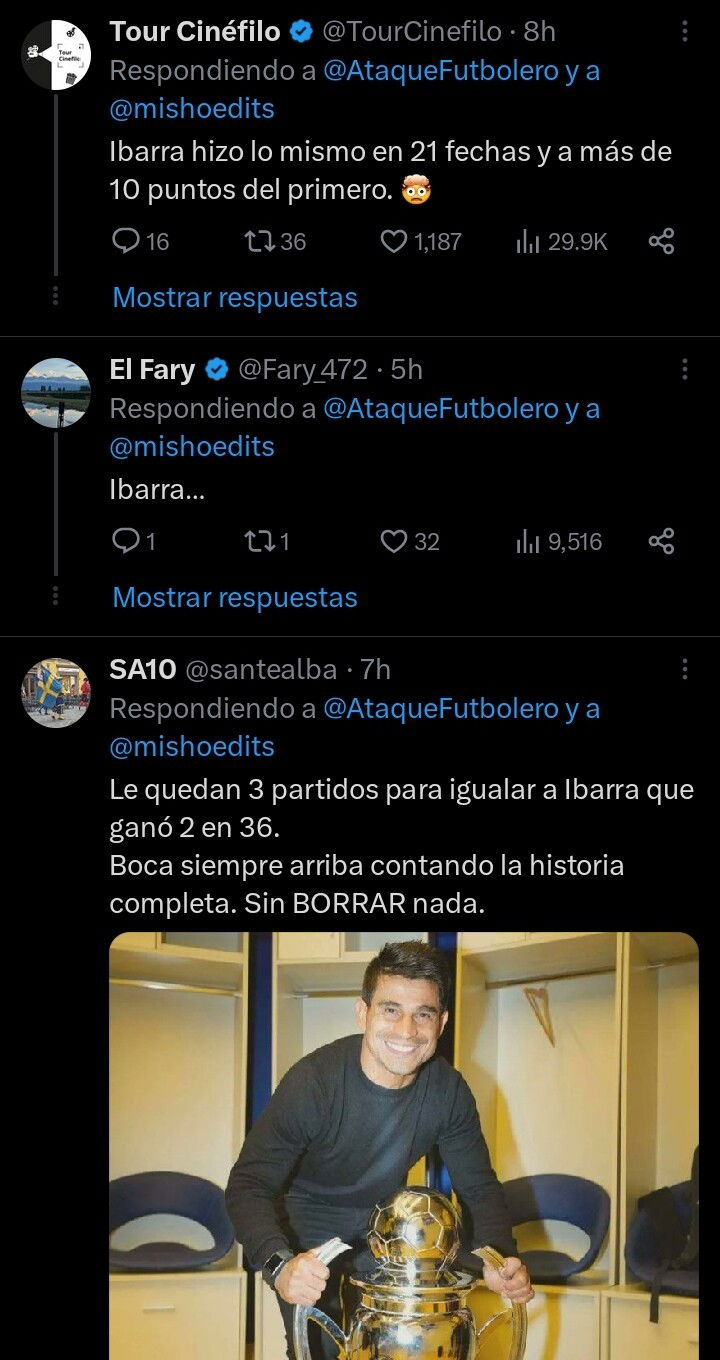Show replies under Tour Cinéfilo's tweet
720x1360 pixels.
pyautogui.click(x=235, y=297)
